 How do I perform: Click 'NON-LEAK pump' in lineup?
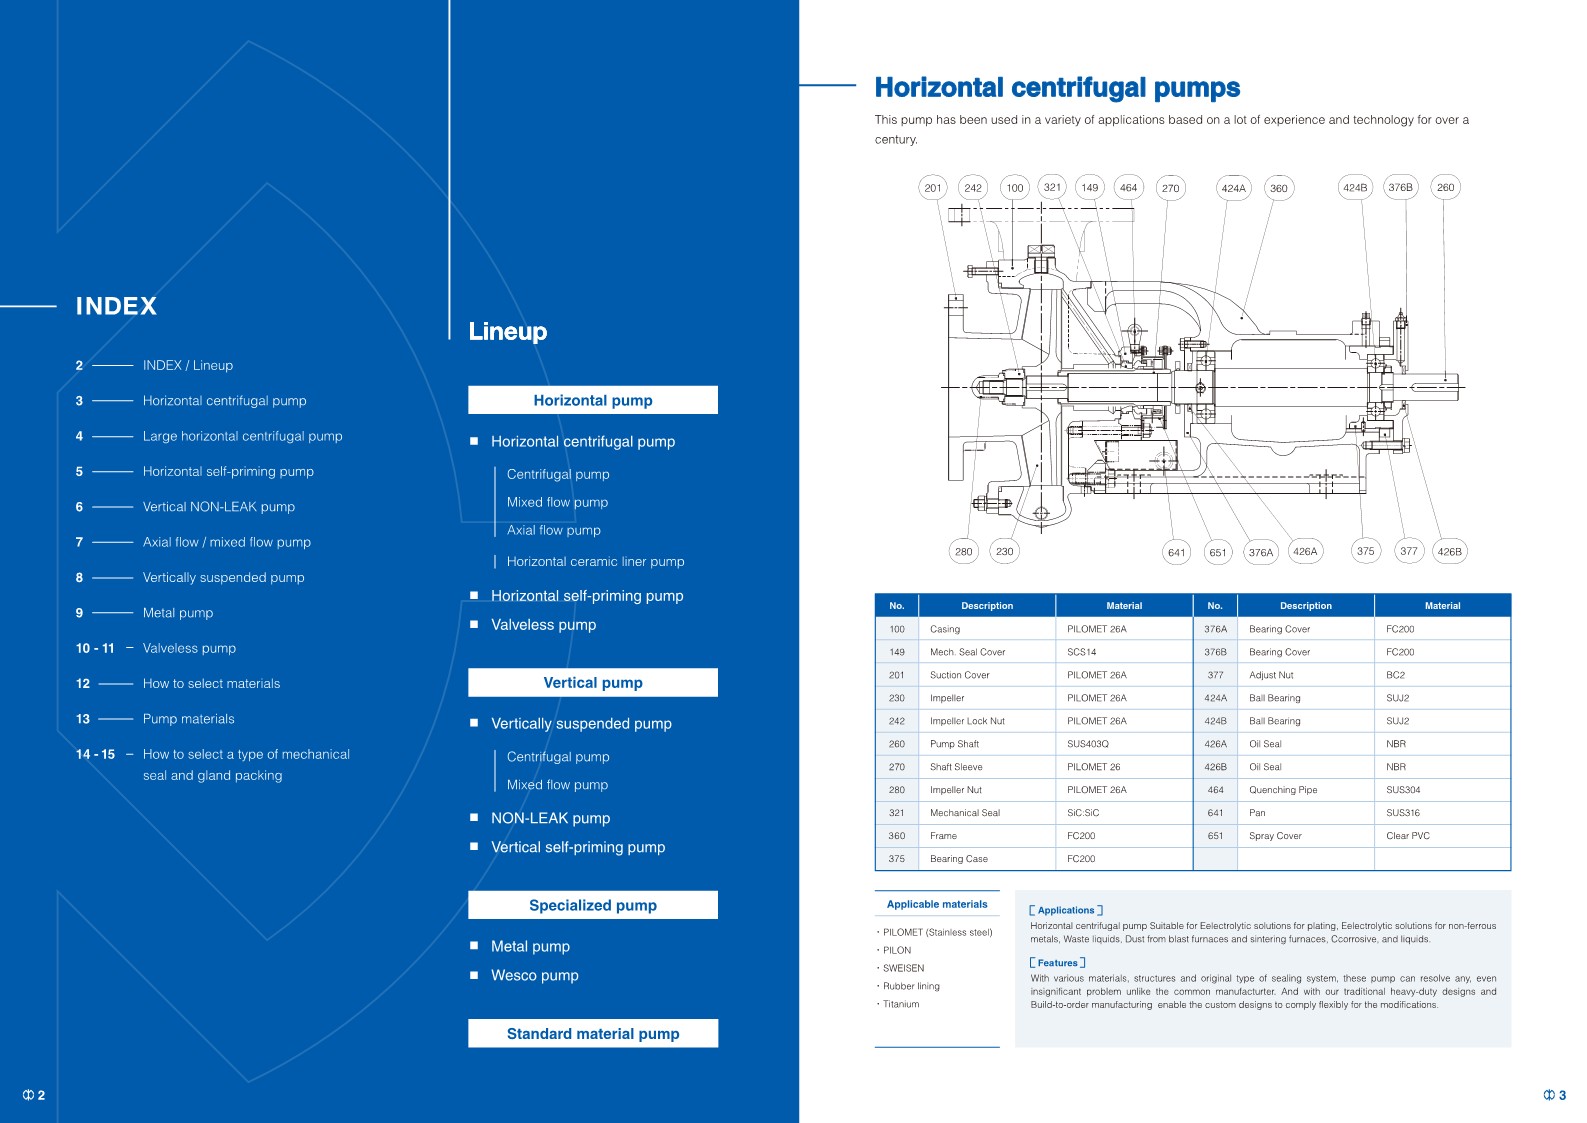(550, 818)
